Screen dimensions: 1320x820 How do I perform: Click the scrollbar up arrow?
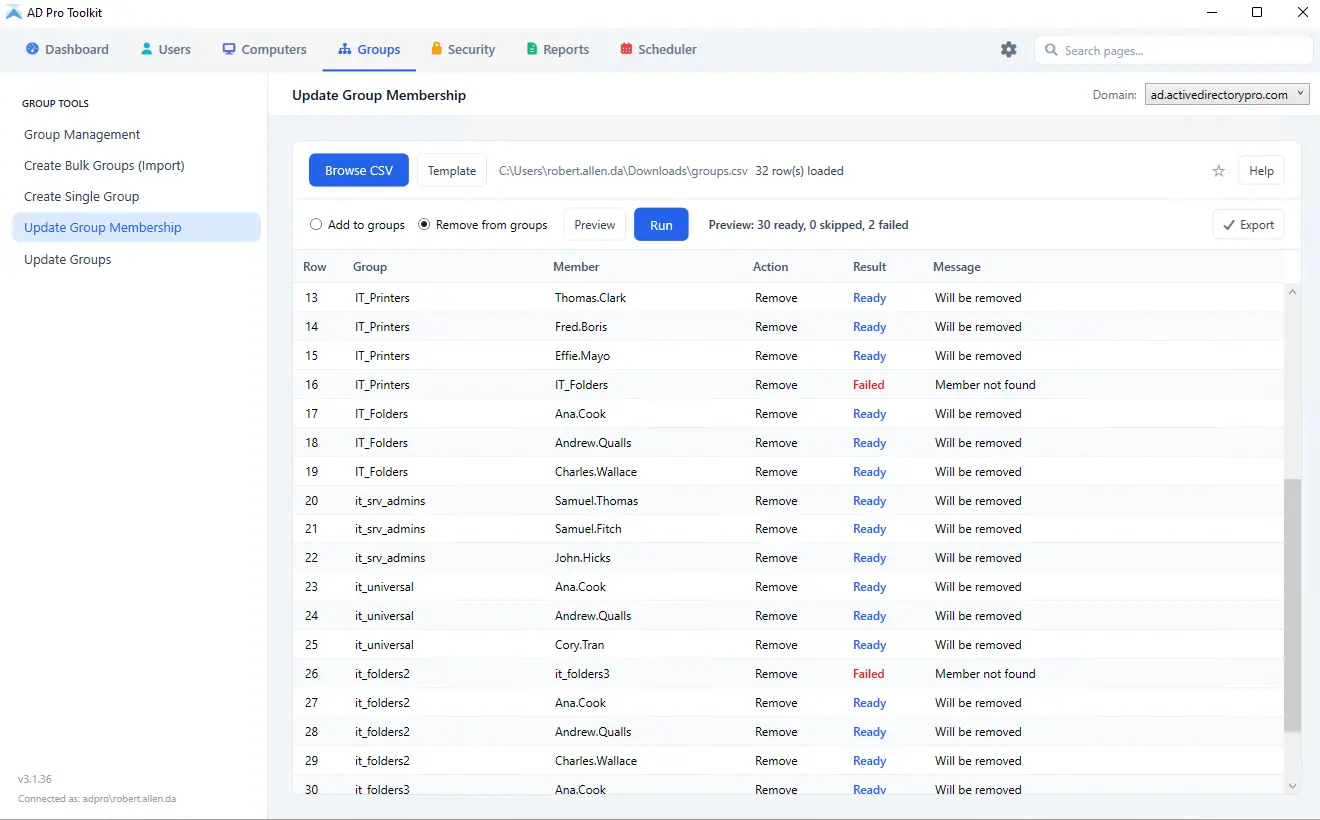(x=1292, y=292)
